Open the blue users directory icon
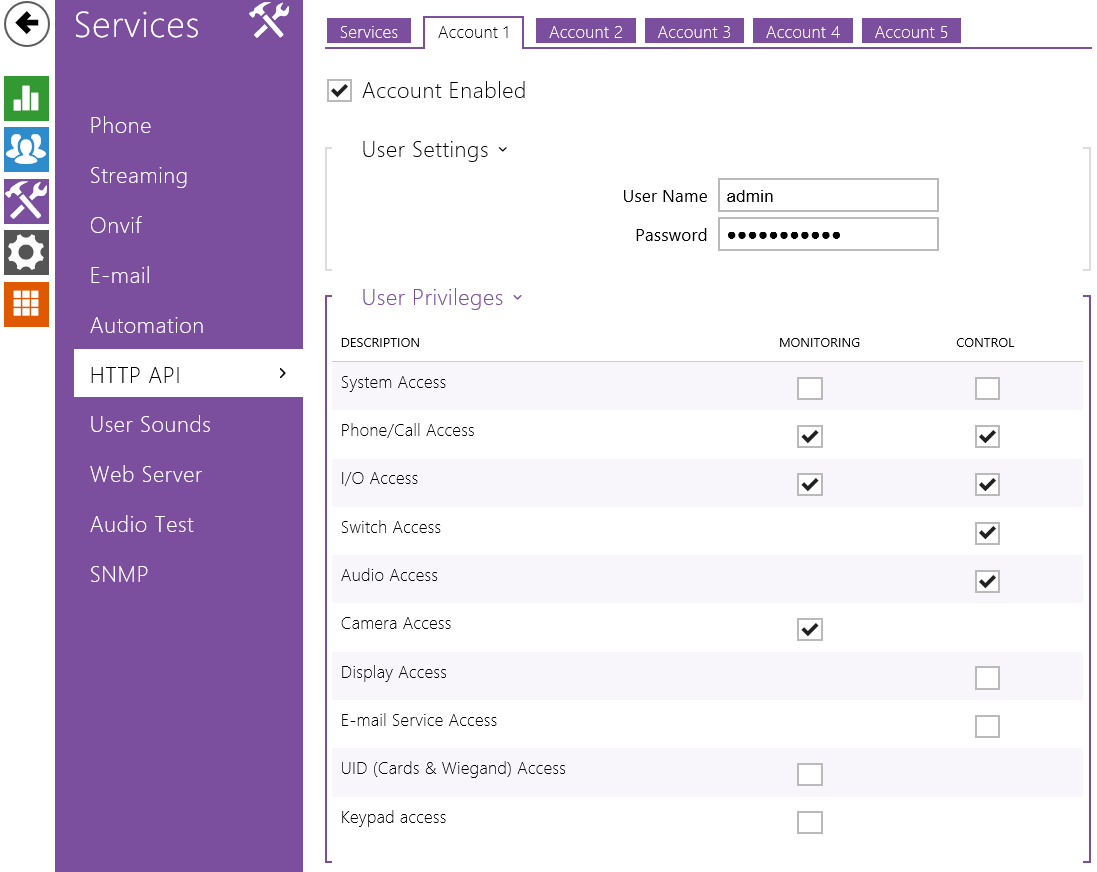This screenshot has height=872, width=1097. [26, 149]
